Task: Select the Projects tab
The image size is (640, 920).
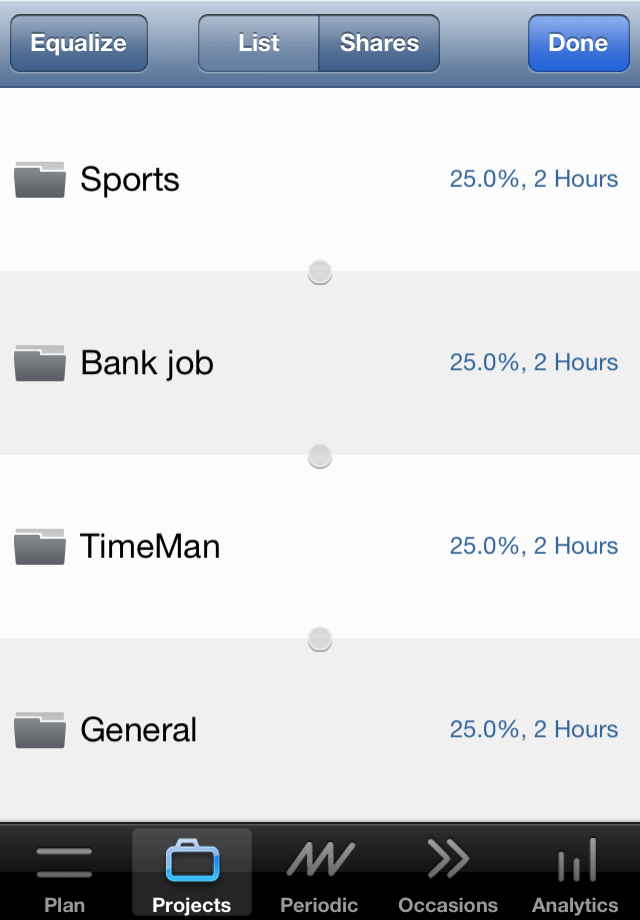Action: click(191, 870)
